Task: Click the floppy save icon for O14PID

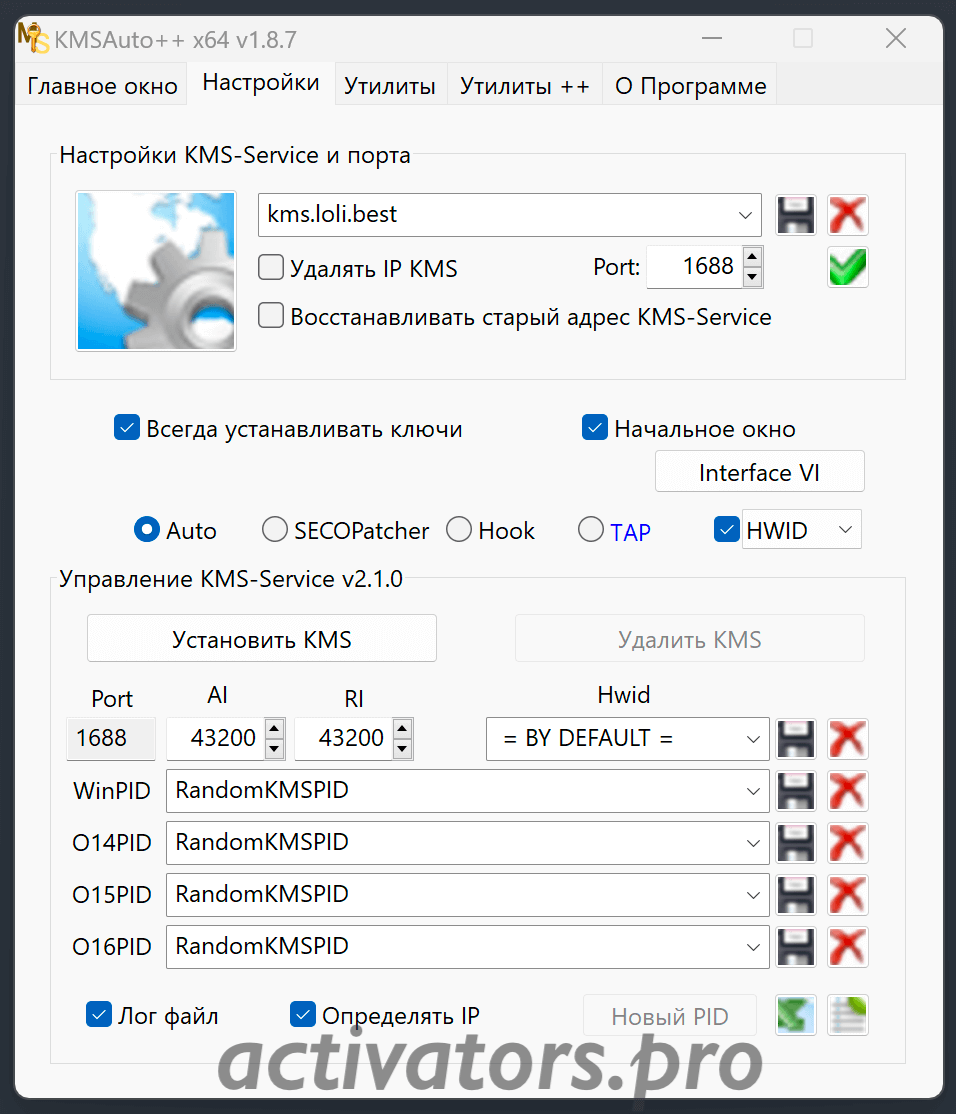Action: pyautogui.click(x=796, y=843)
